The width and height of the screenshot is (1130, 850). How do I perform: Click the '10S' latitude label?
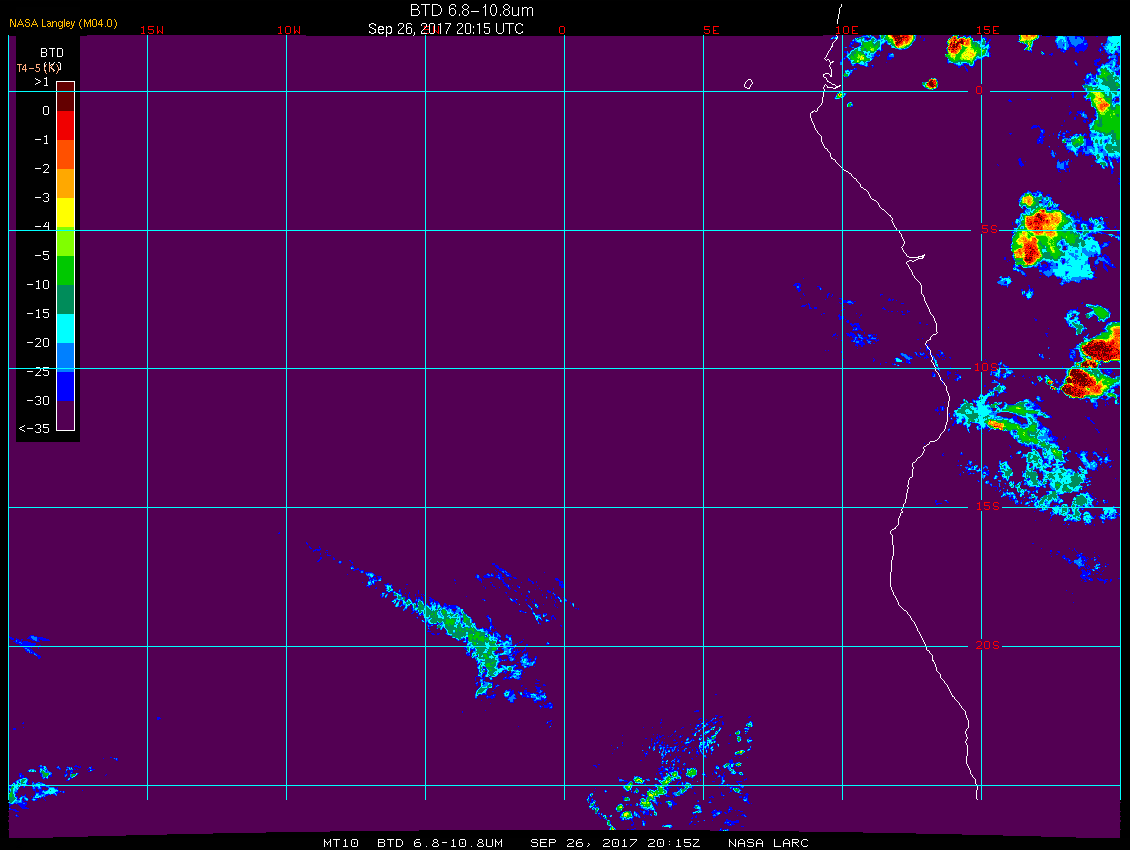coord(987,368)
